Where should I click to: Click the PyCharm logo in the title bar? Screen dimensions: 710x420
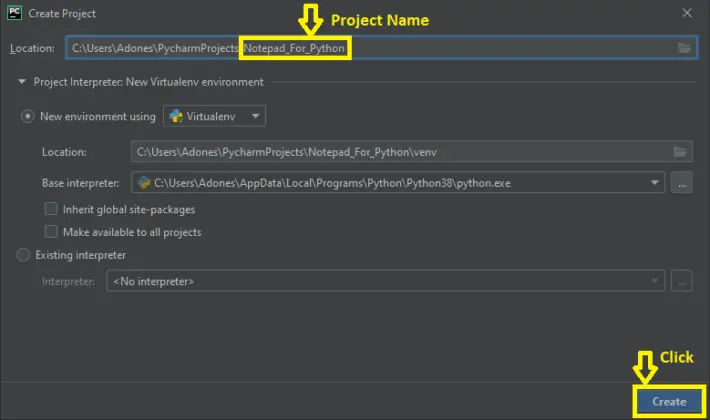13,13
